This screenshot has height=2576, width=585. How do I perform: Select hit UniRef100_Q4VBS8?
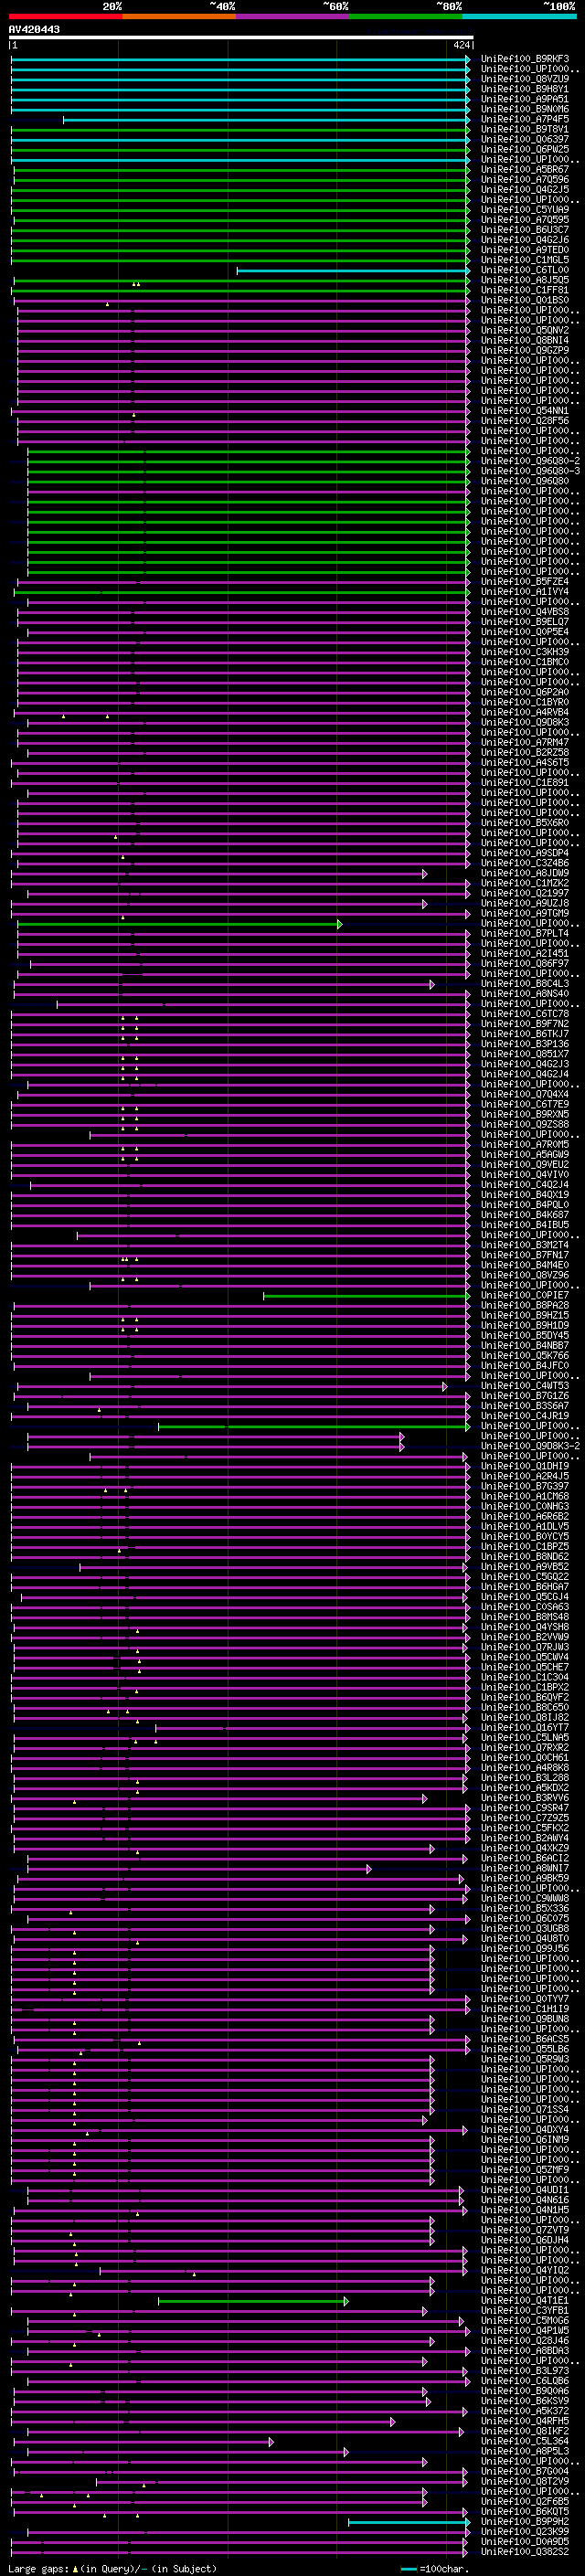(524, 612)
